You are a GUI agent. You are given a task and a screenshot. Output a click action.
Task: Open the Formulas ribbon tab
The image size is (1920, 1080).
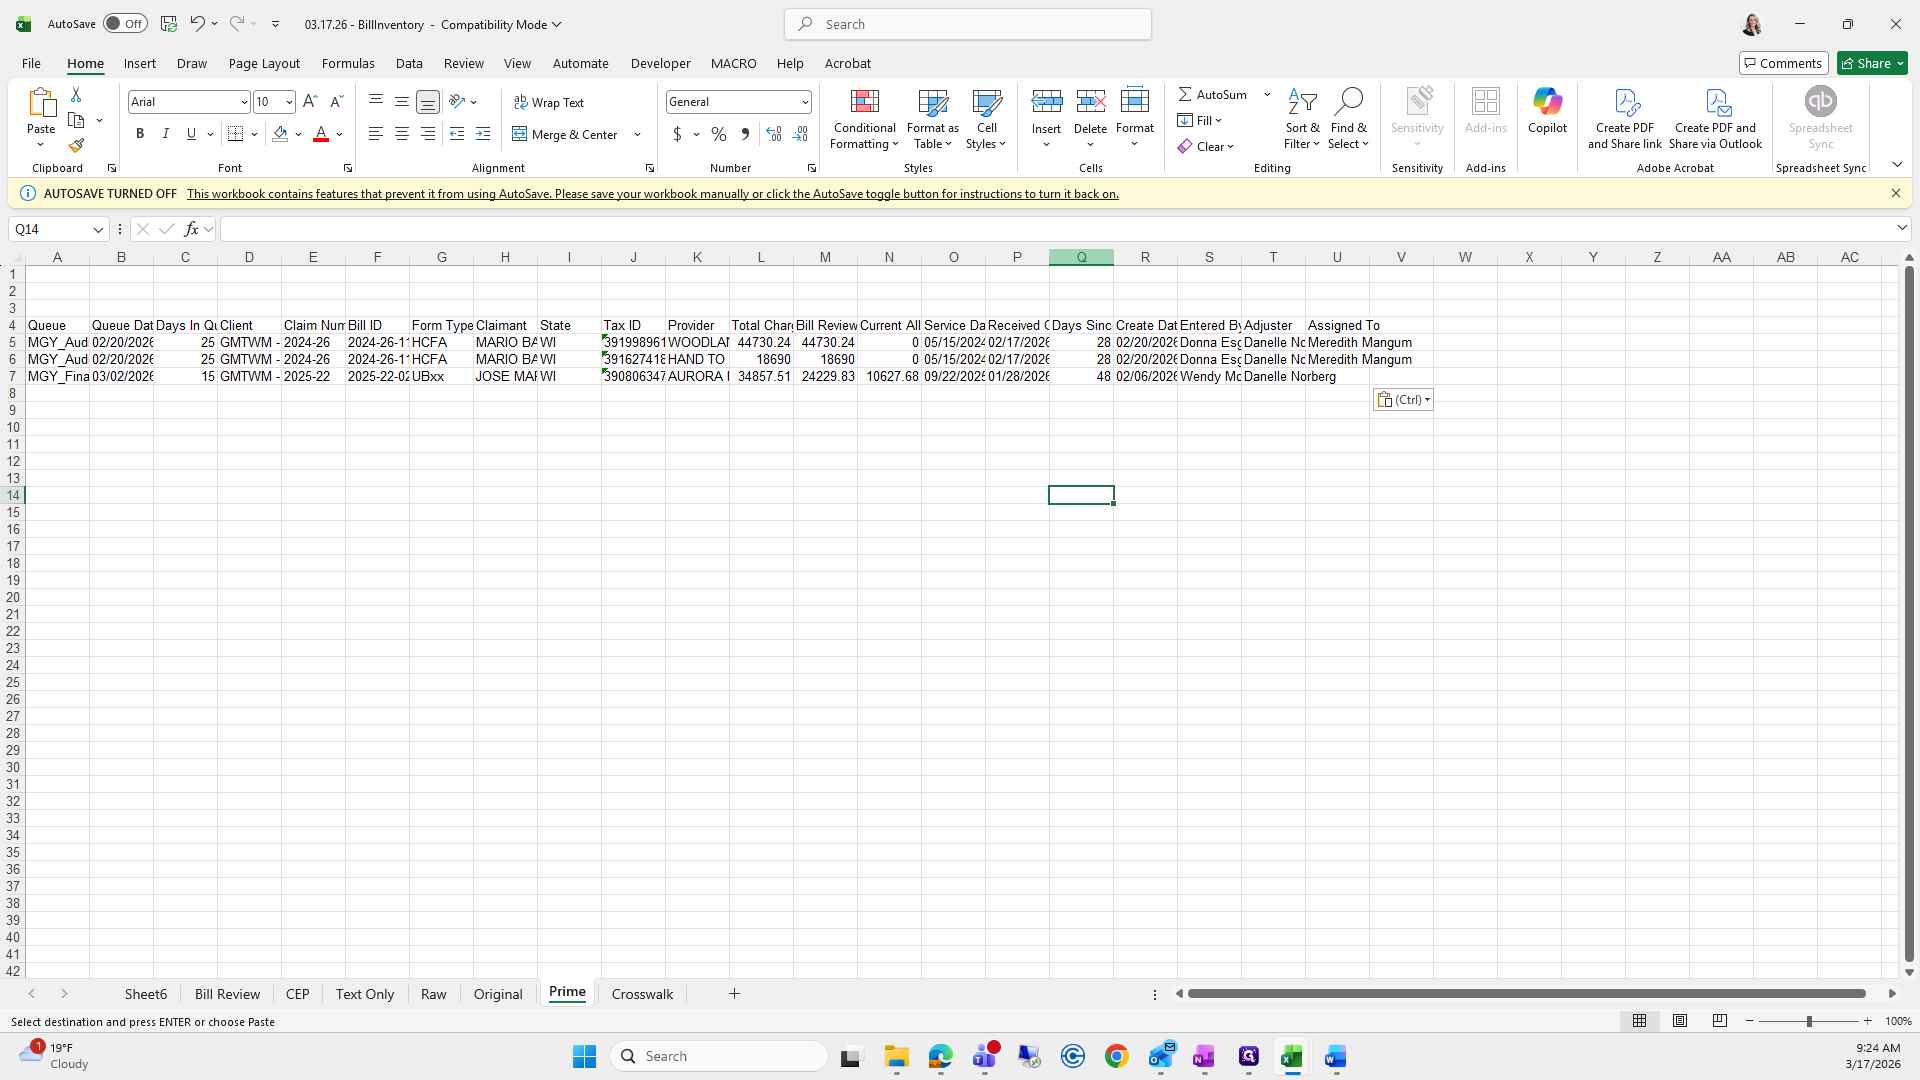[x=348, y=63]
